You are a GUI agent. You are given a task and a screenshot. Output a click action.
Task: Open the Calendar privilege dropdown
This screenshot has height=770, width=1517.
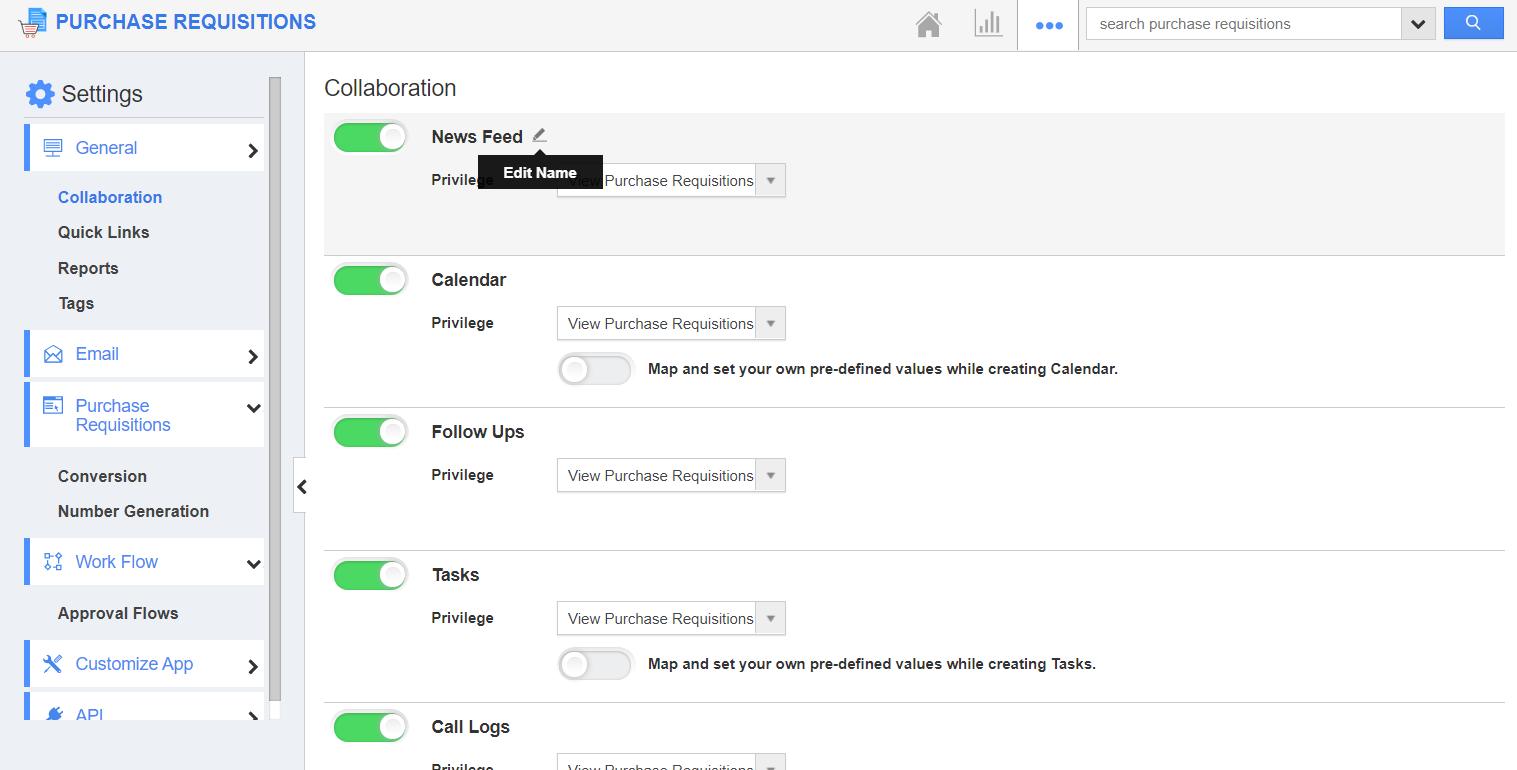[671, 324]
